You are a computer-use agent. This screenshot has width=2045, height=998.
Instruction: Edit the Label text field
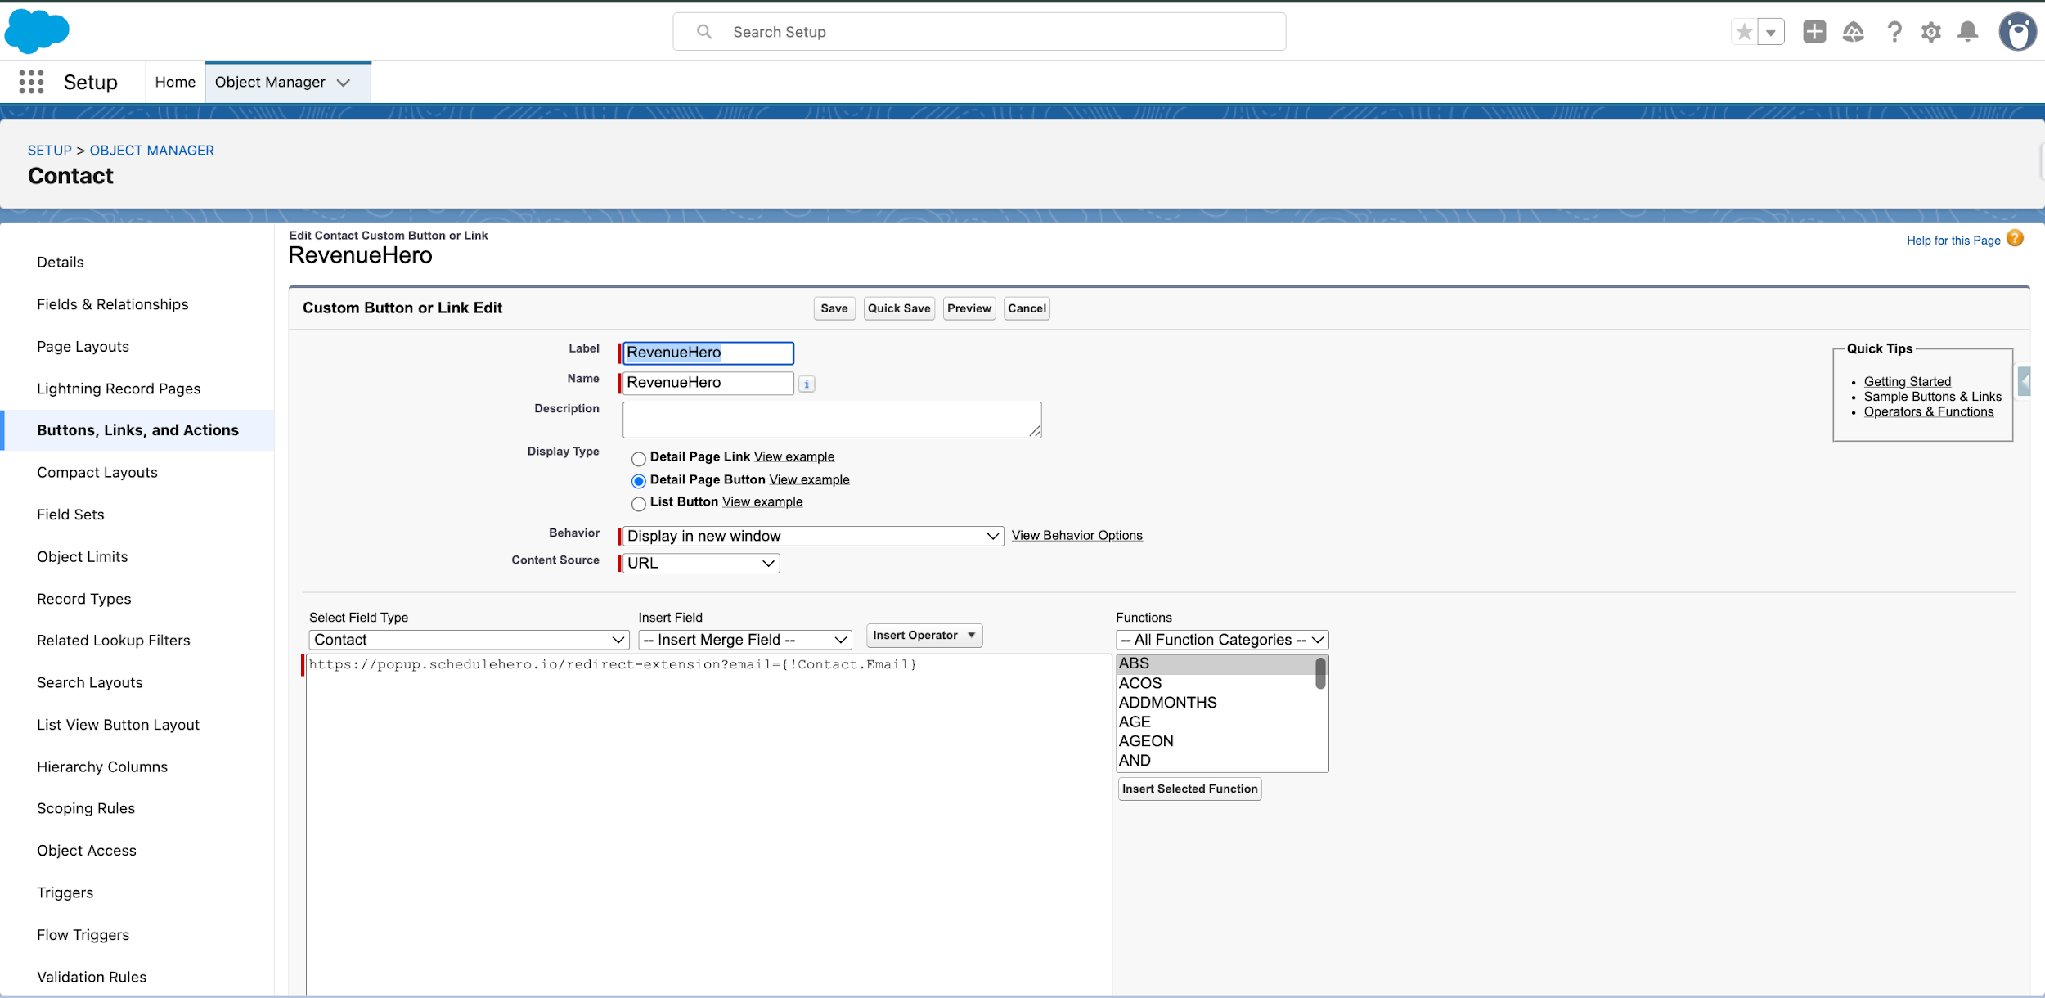708,353
